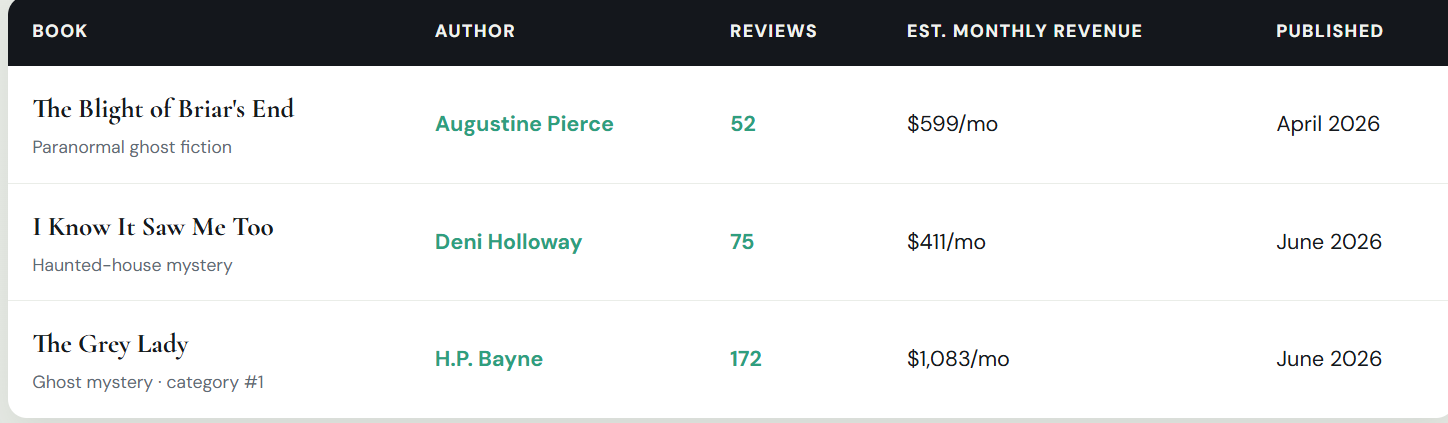The image size is (1448, 423).
Task: Select the book title The Blight of Briar's End
Action: pos(163,109)
